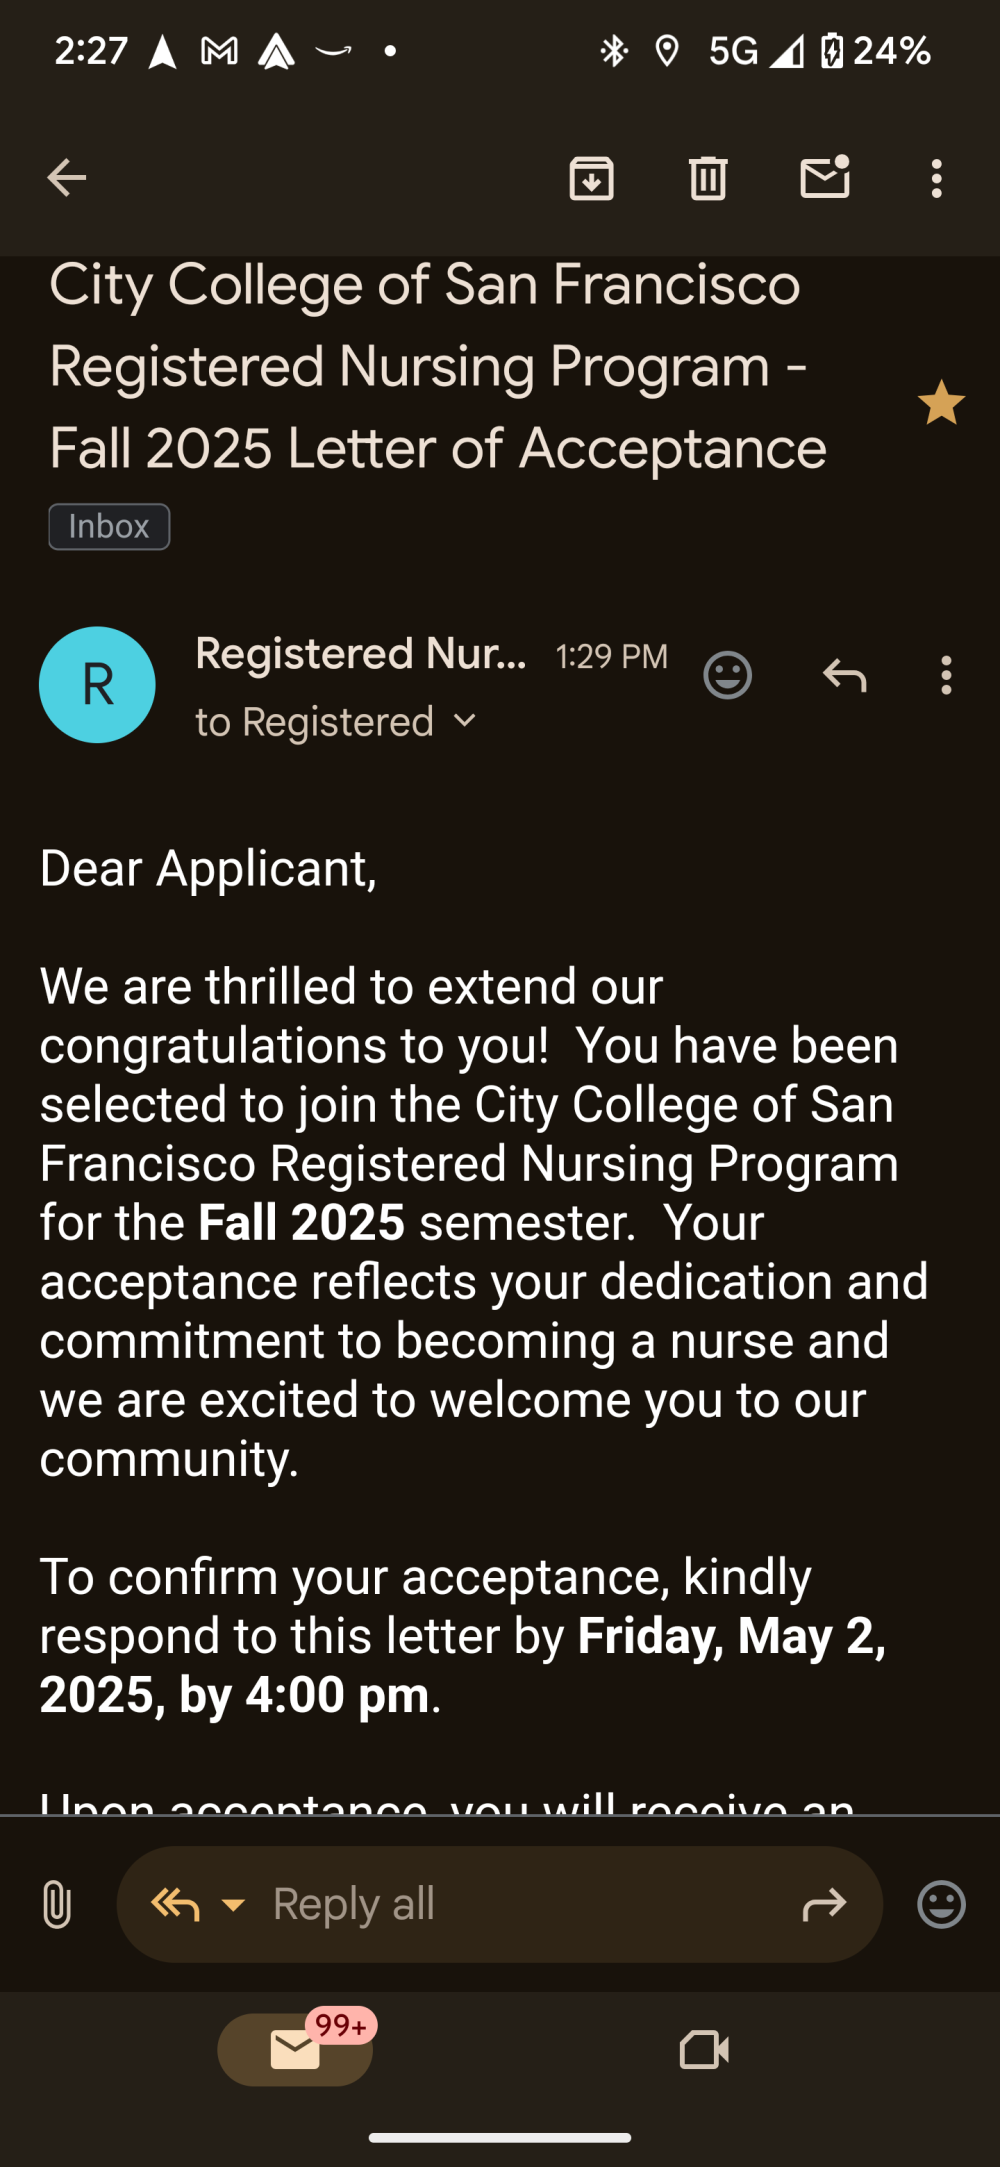Image resolution: width=1000 pixels, height=2167 pixels.
Task: Open the top overflow menu
Action: tap(936, 179)
